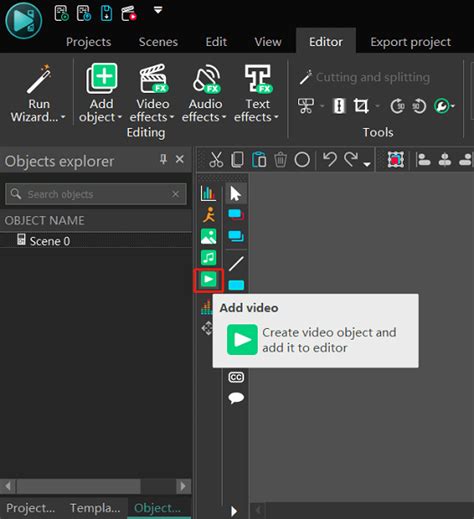
Task: Select the Line drawing tool
Action: coord(236,263)
